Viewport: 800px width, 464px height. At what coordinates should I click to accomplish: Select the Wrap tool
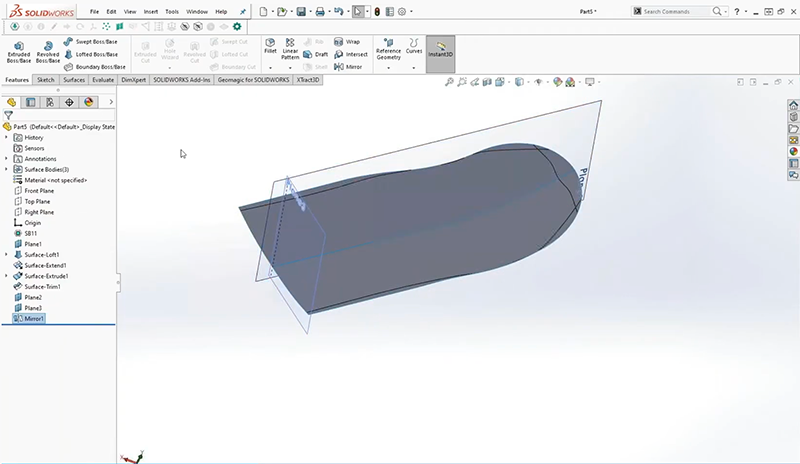coord(348,42)
